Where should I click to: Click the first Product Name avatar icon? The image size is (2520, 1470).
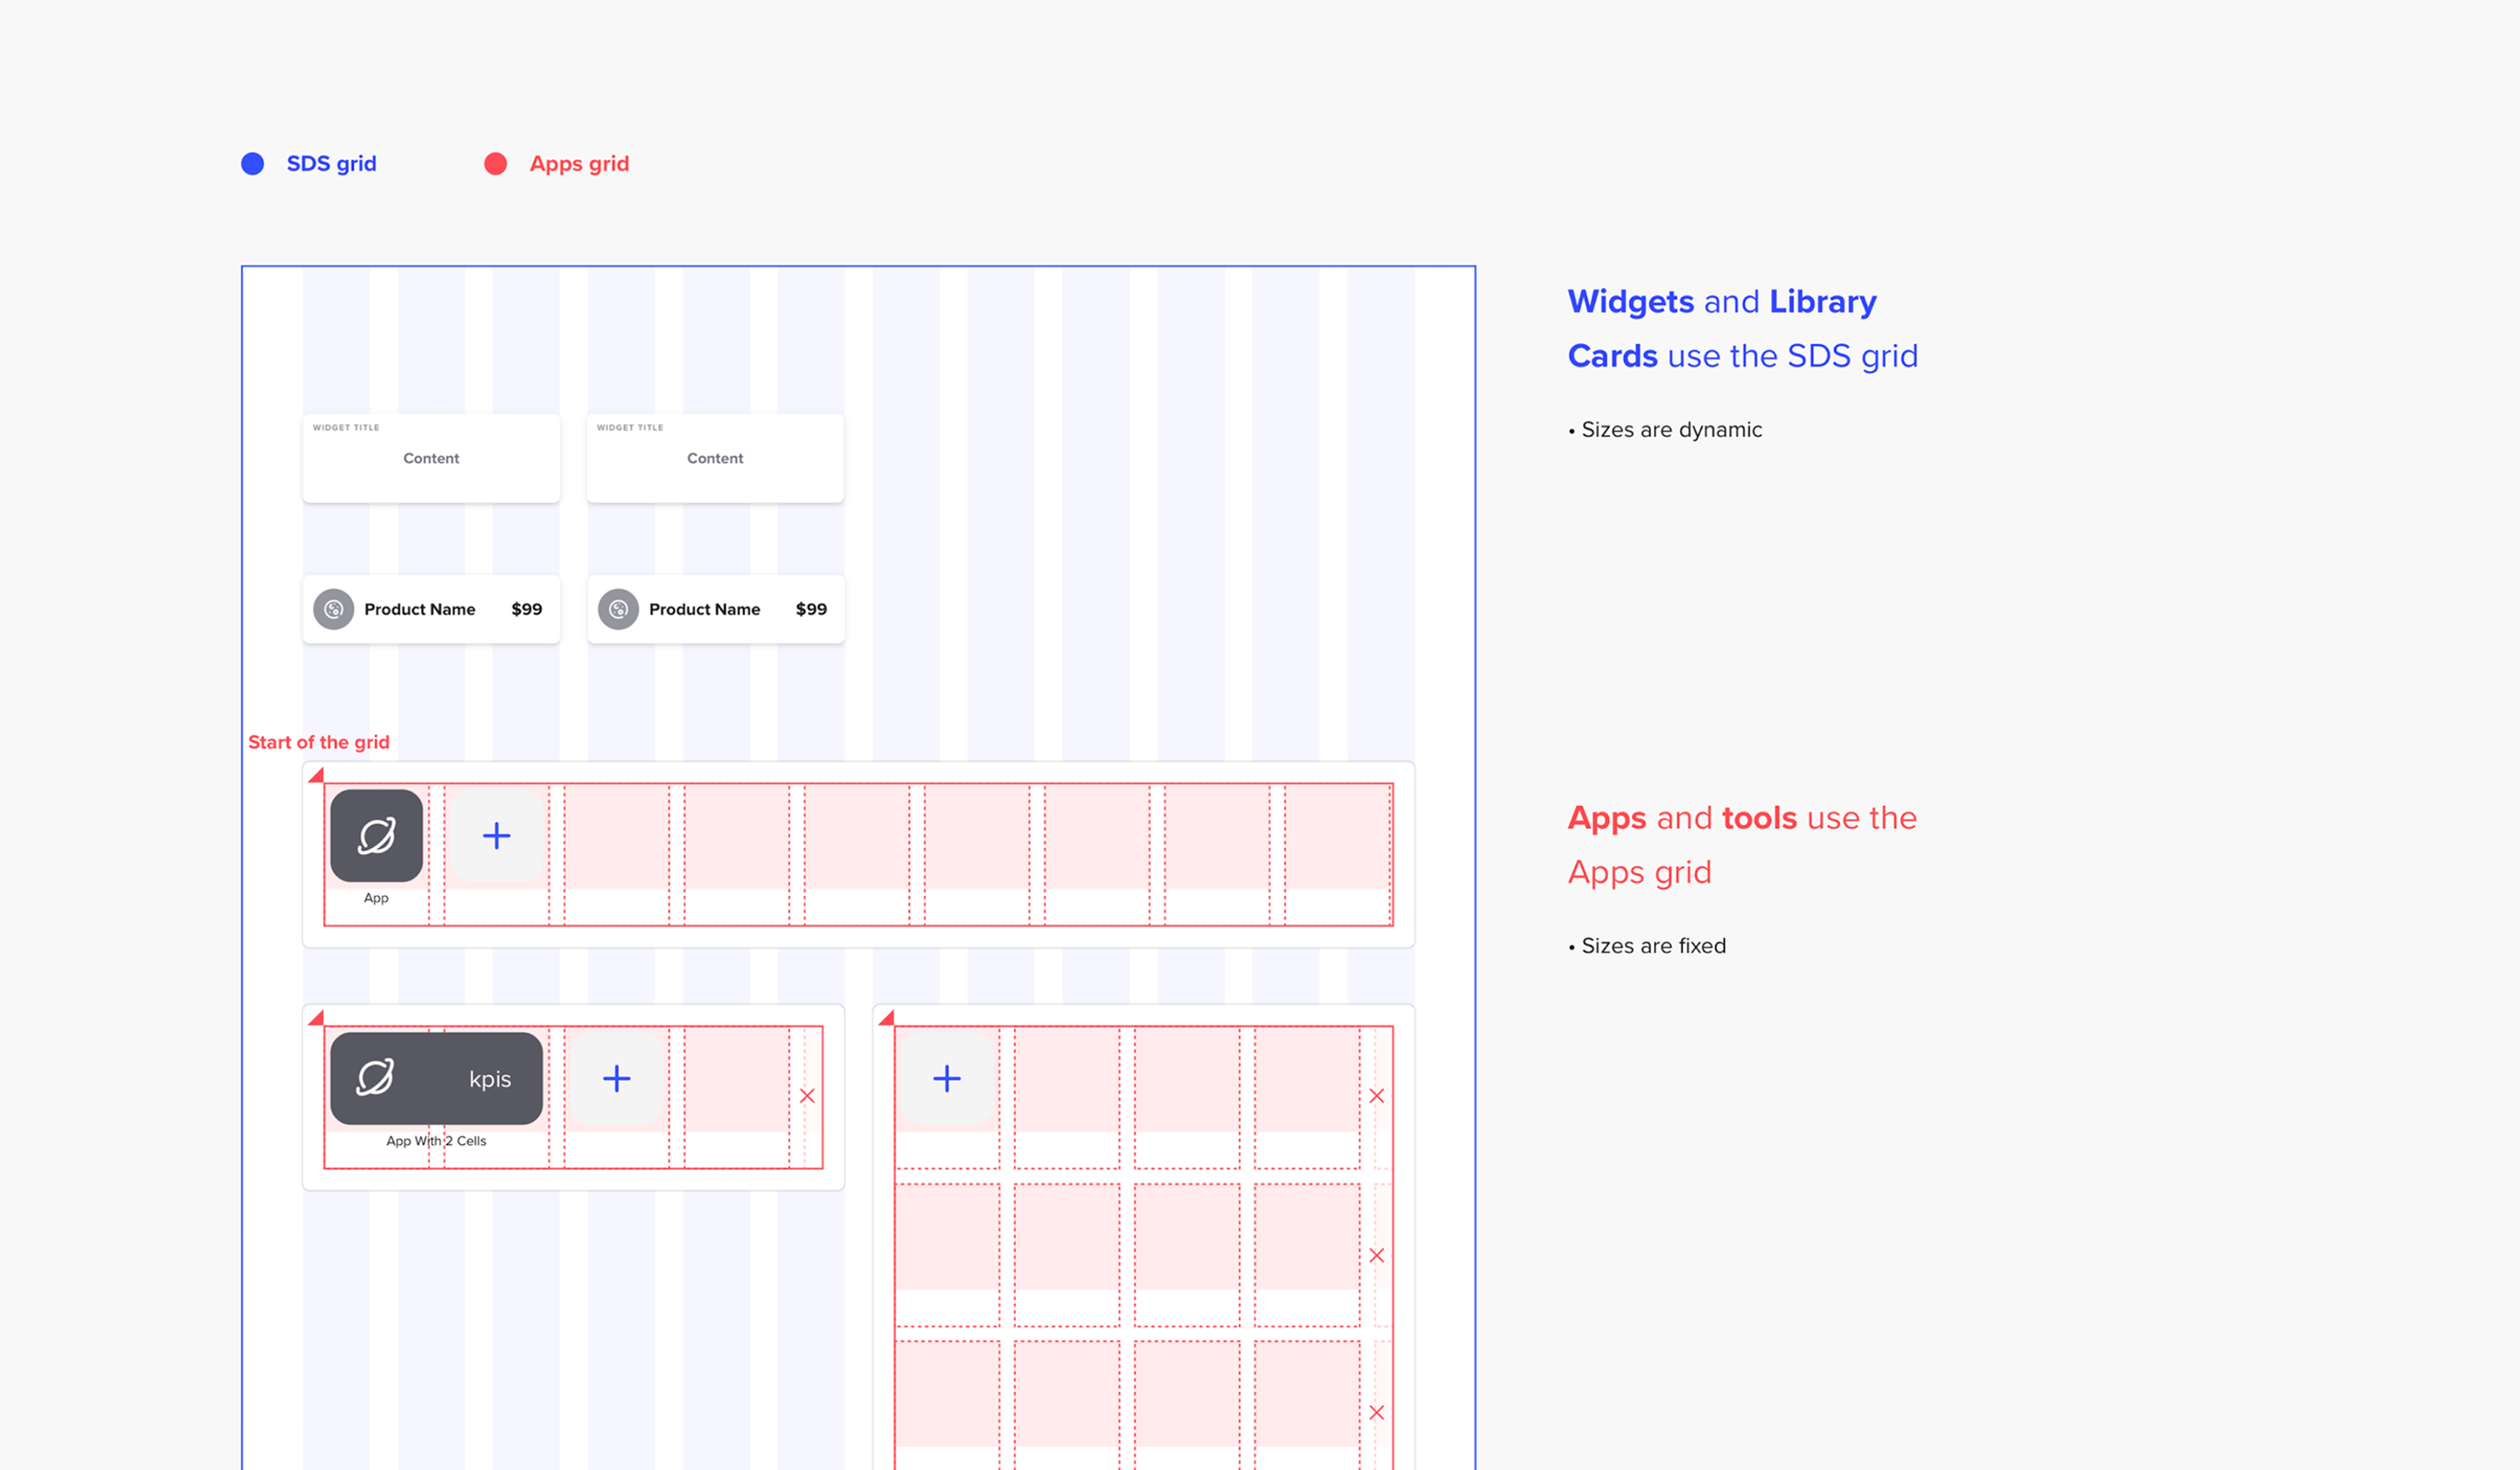tap(334, 609)
